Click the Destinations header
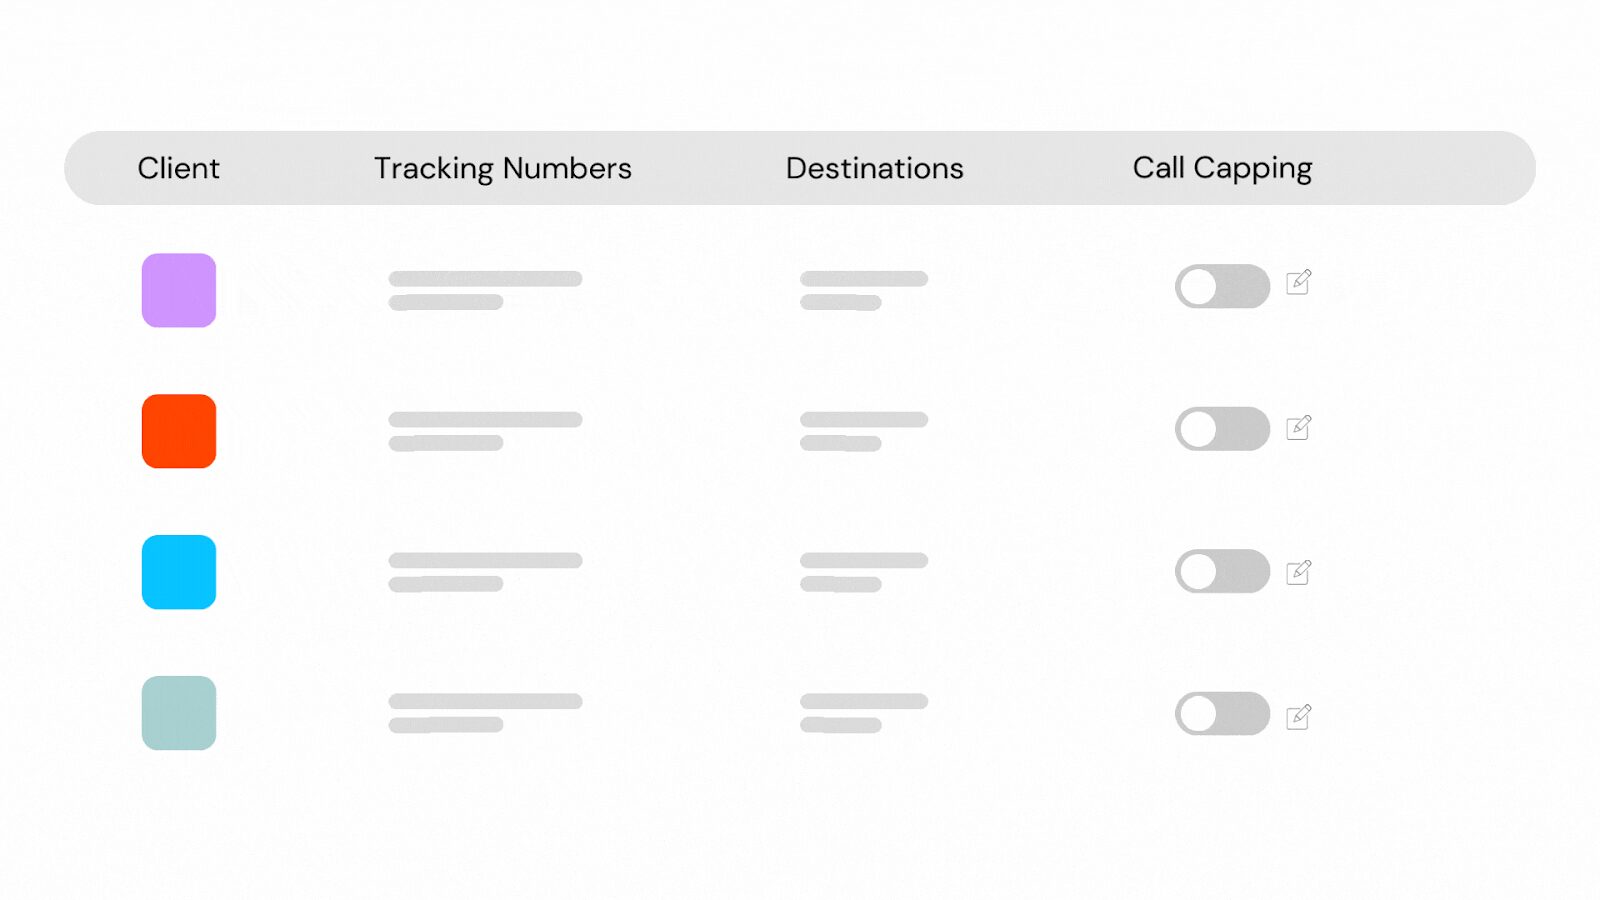The height and width of the screenshot is (900, 1600). click(x=874, y=168)
